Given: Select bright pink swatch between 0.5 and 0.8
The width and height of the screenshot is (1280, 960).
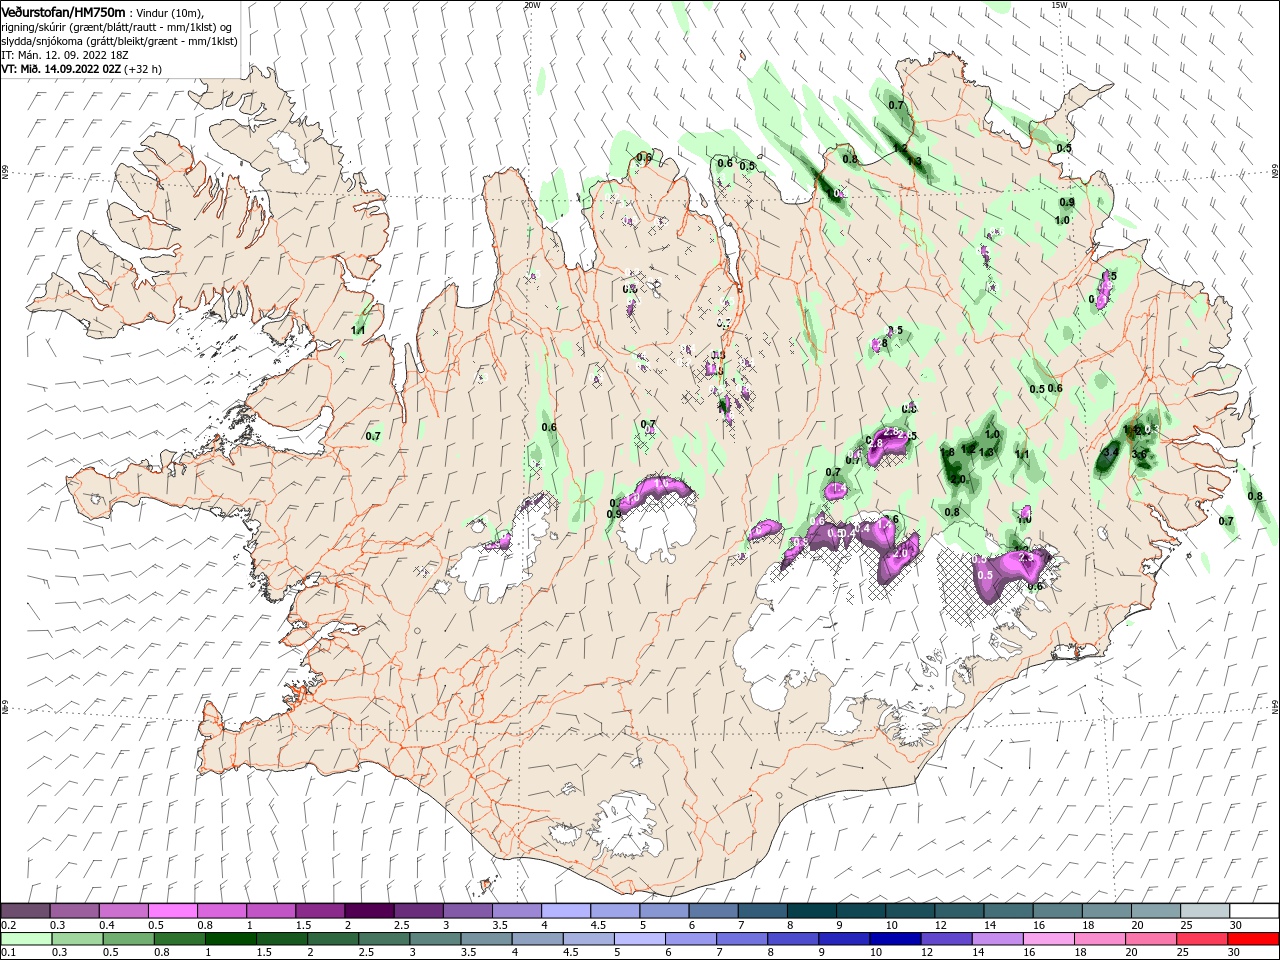Looking at the screenshot, I should (x=172, y=911).
